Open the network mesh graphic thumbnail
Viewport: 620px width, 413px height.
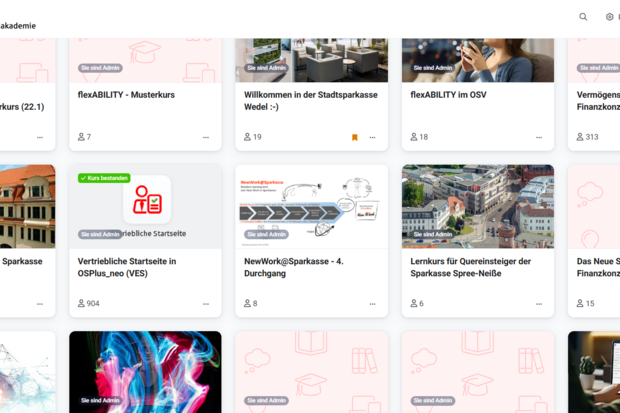pyautogui.click(x=28, y=372)
